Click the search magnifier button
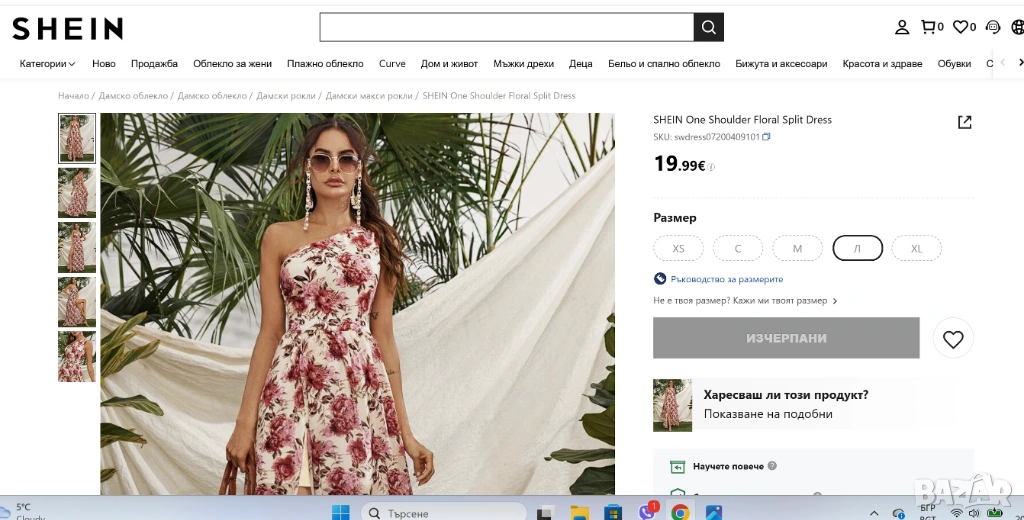Viewport: 1024px width, 520px height. [709, 27]
